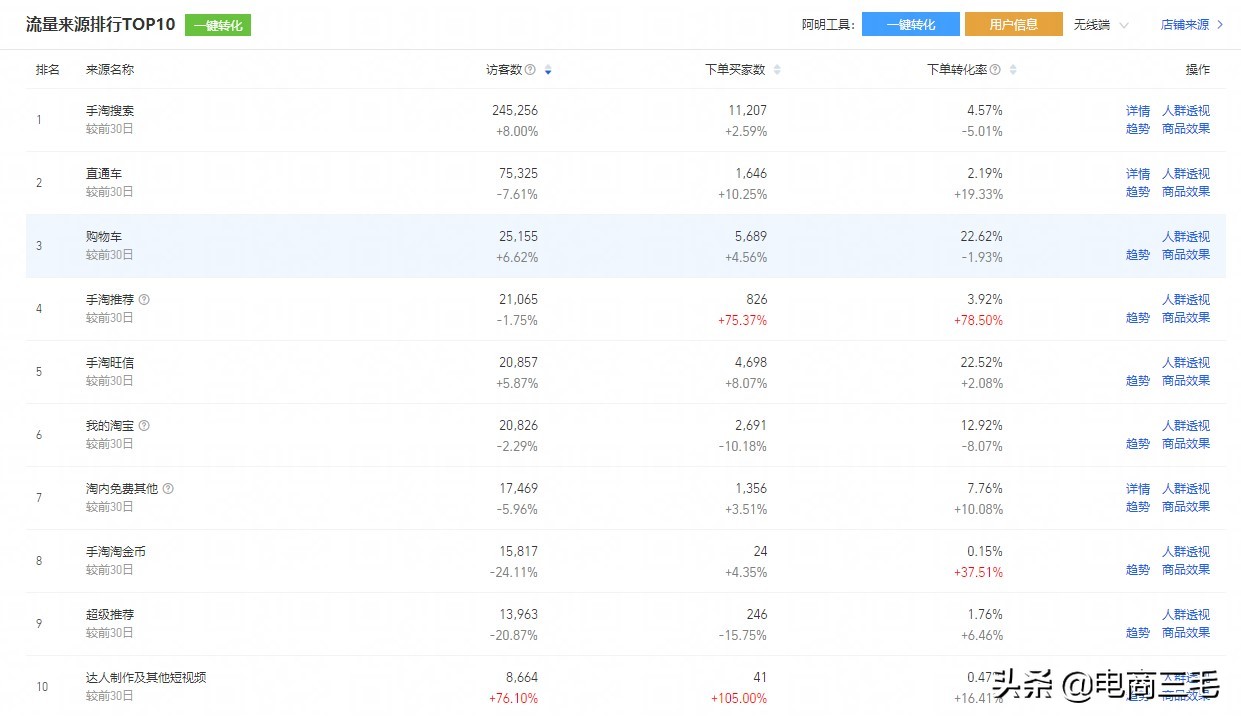Viewport: 1241px width, 722px height.
Task: Click the red +37.51% change value
Action: (977, 573)
